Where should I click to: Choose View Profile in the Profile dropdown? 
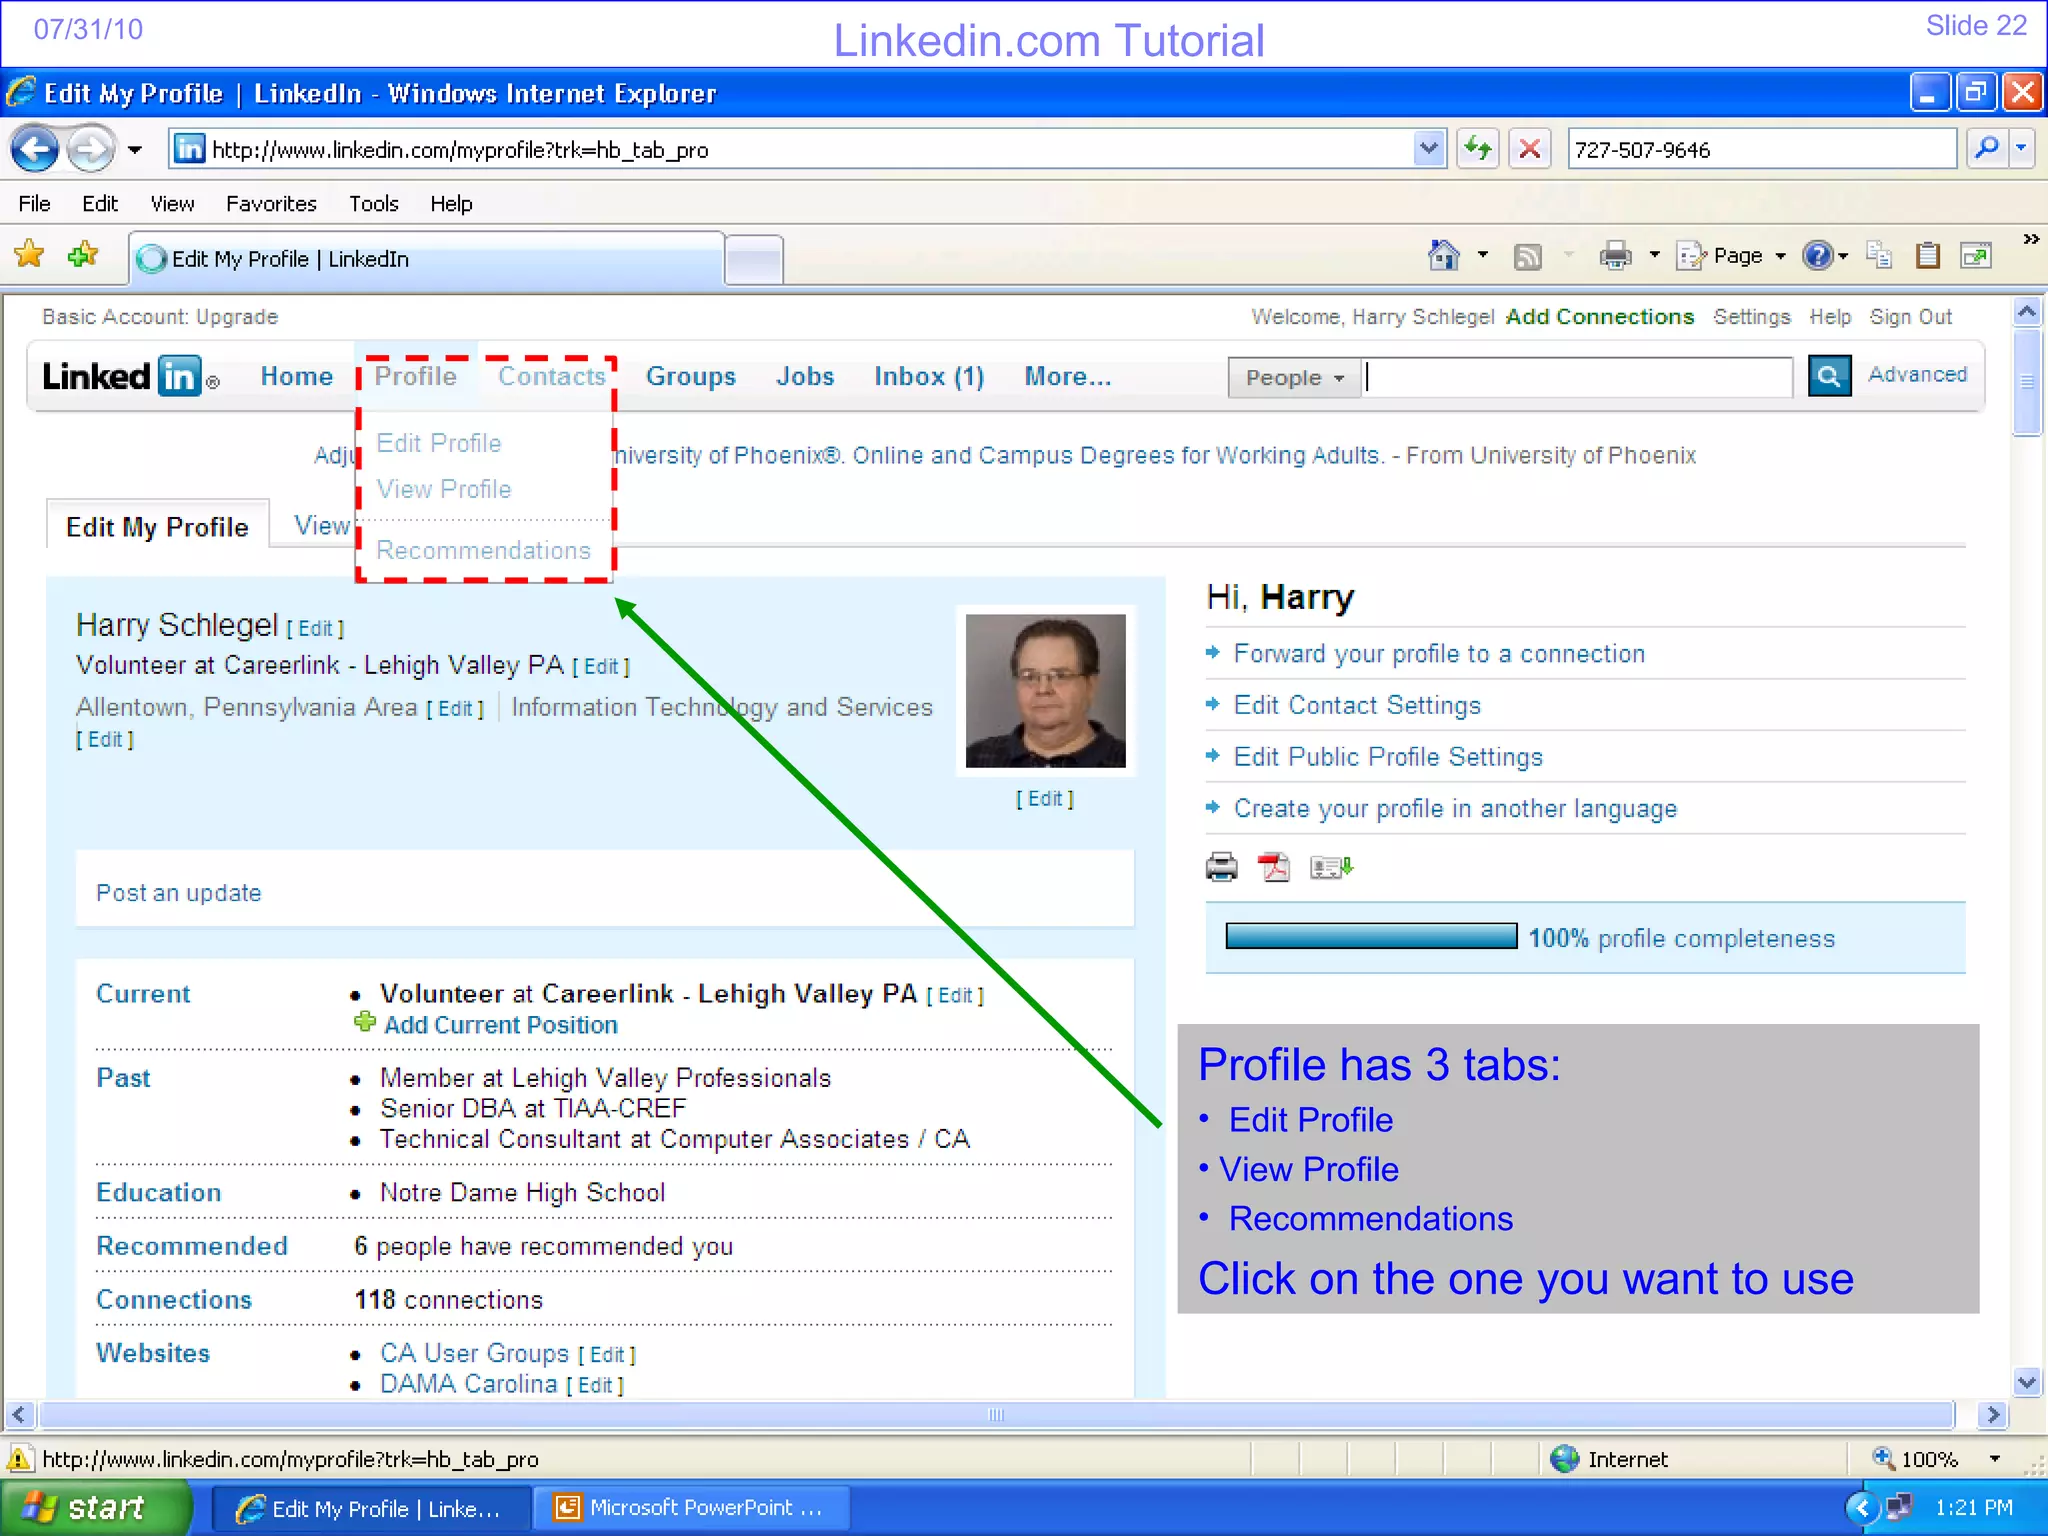click(443, 489)
